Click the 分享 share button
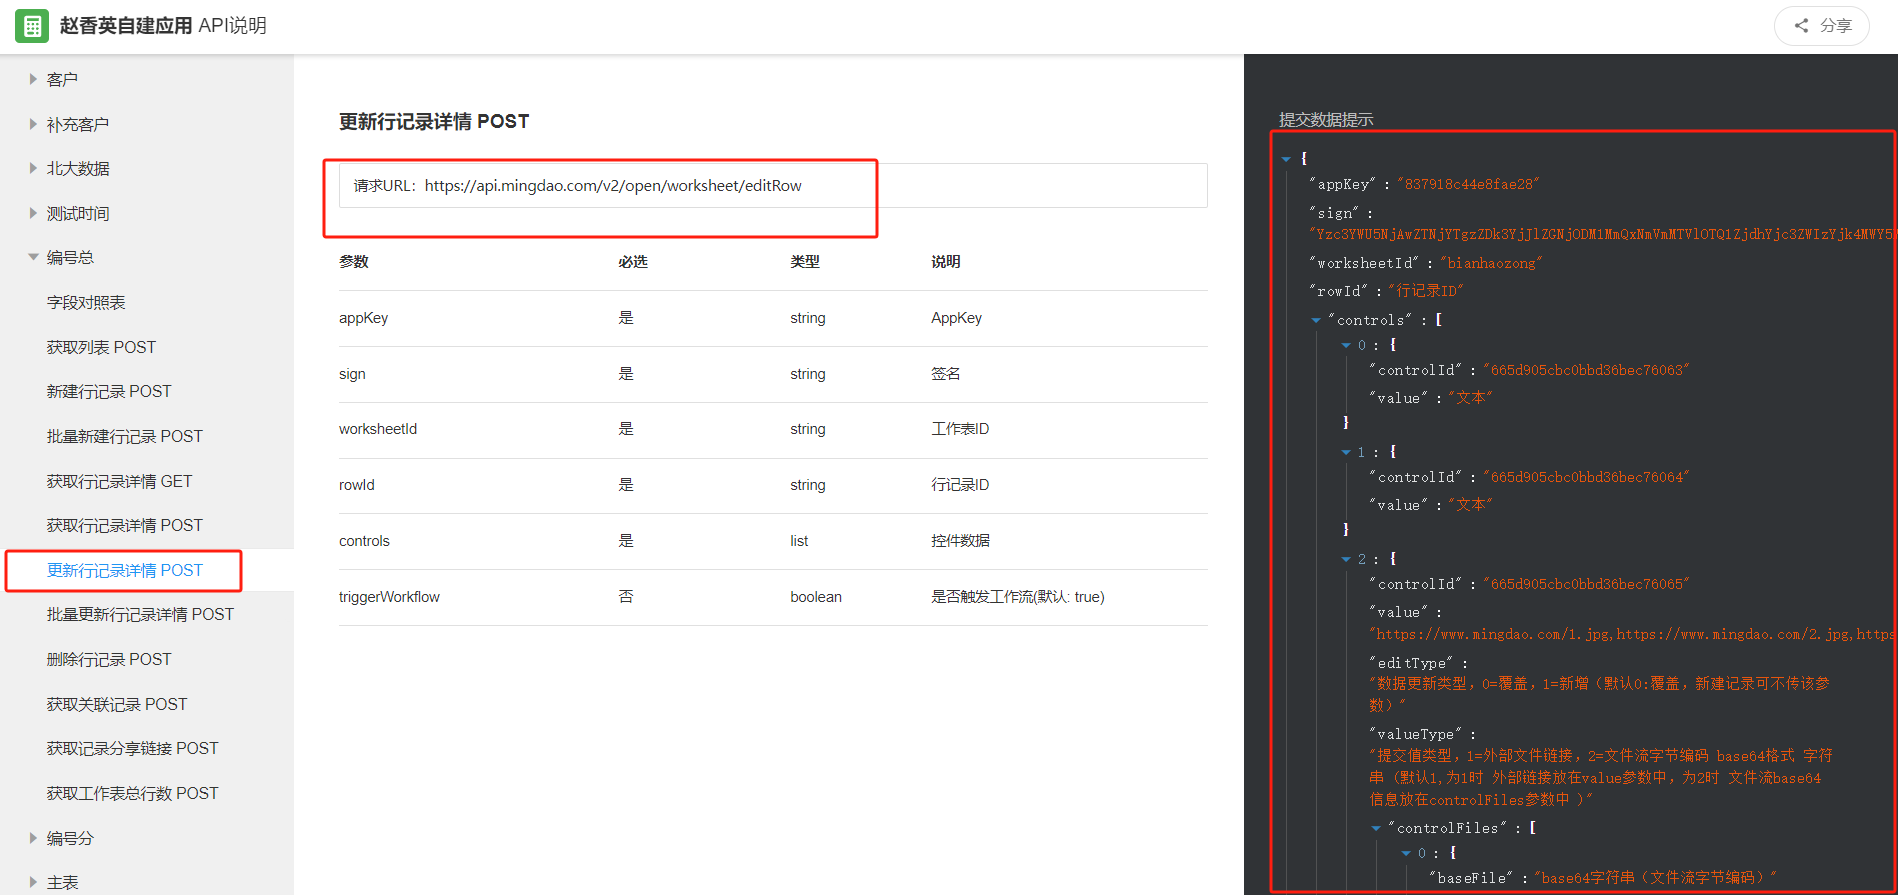 pos(1821,26)
